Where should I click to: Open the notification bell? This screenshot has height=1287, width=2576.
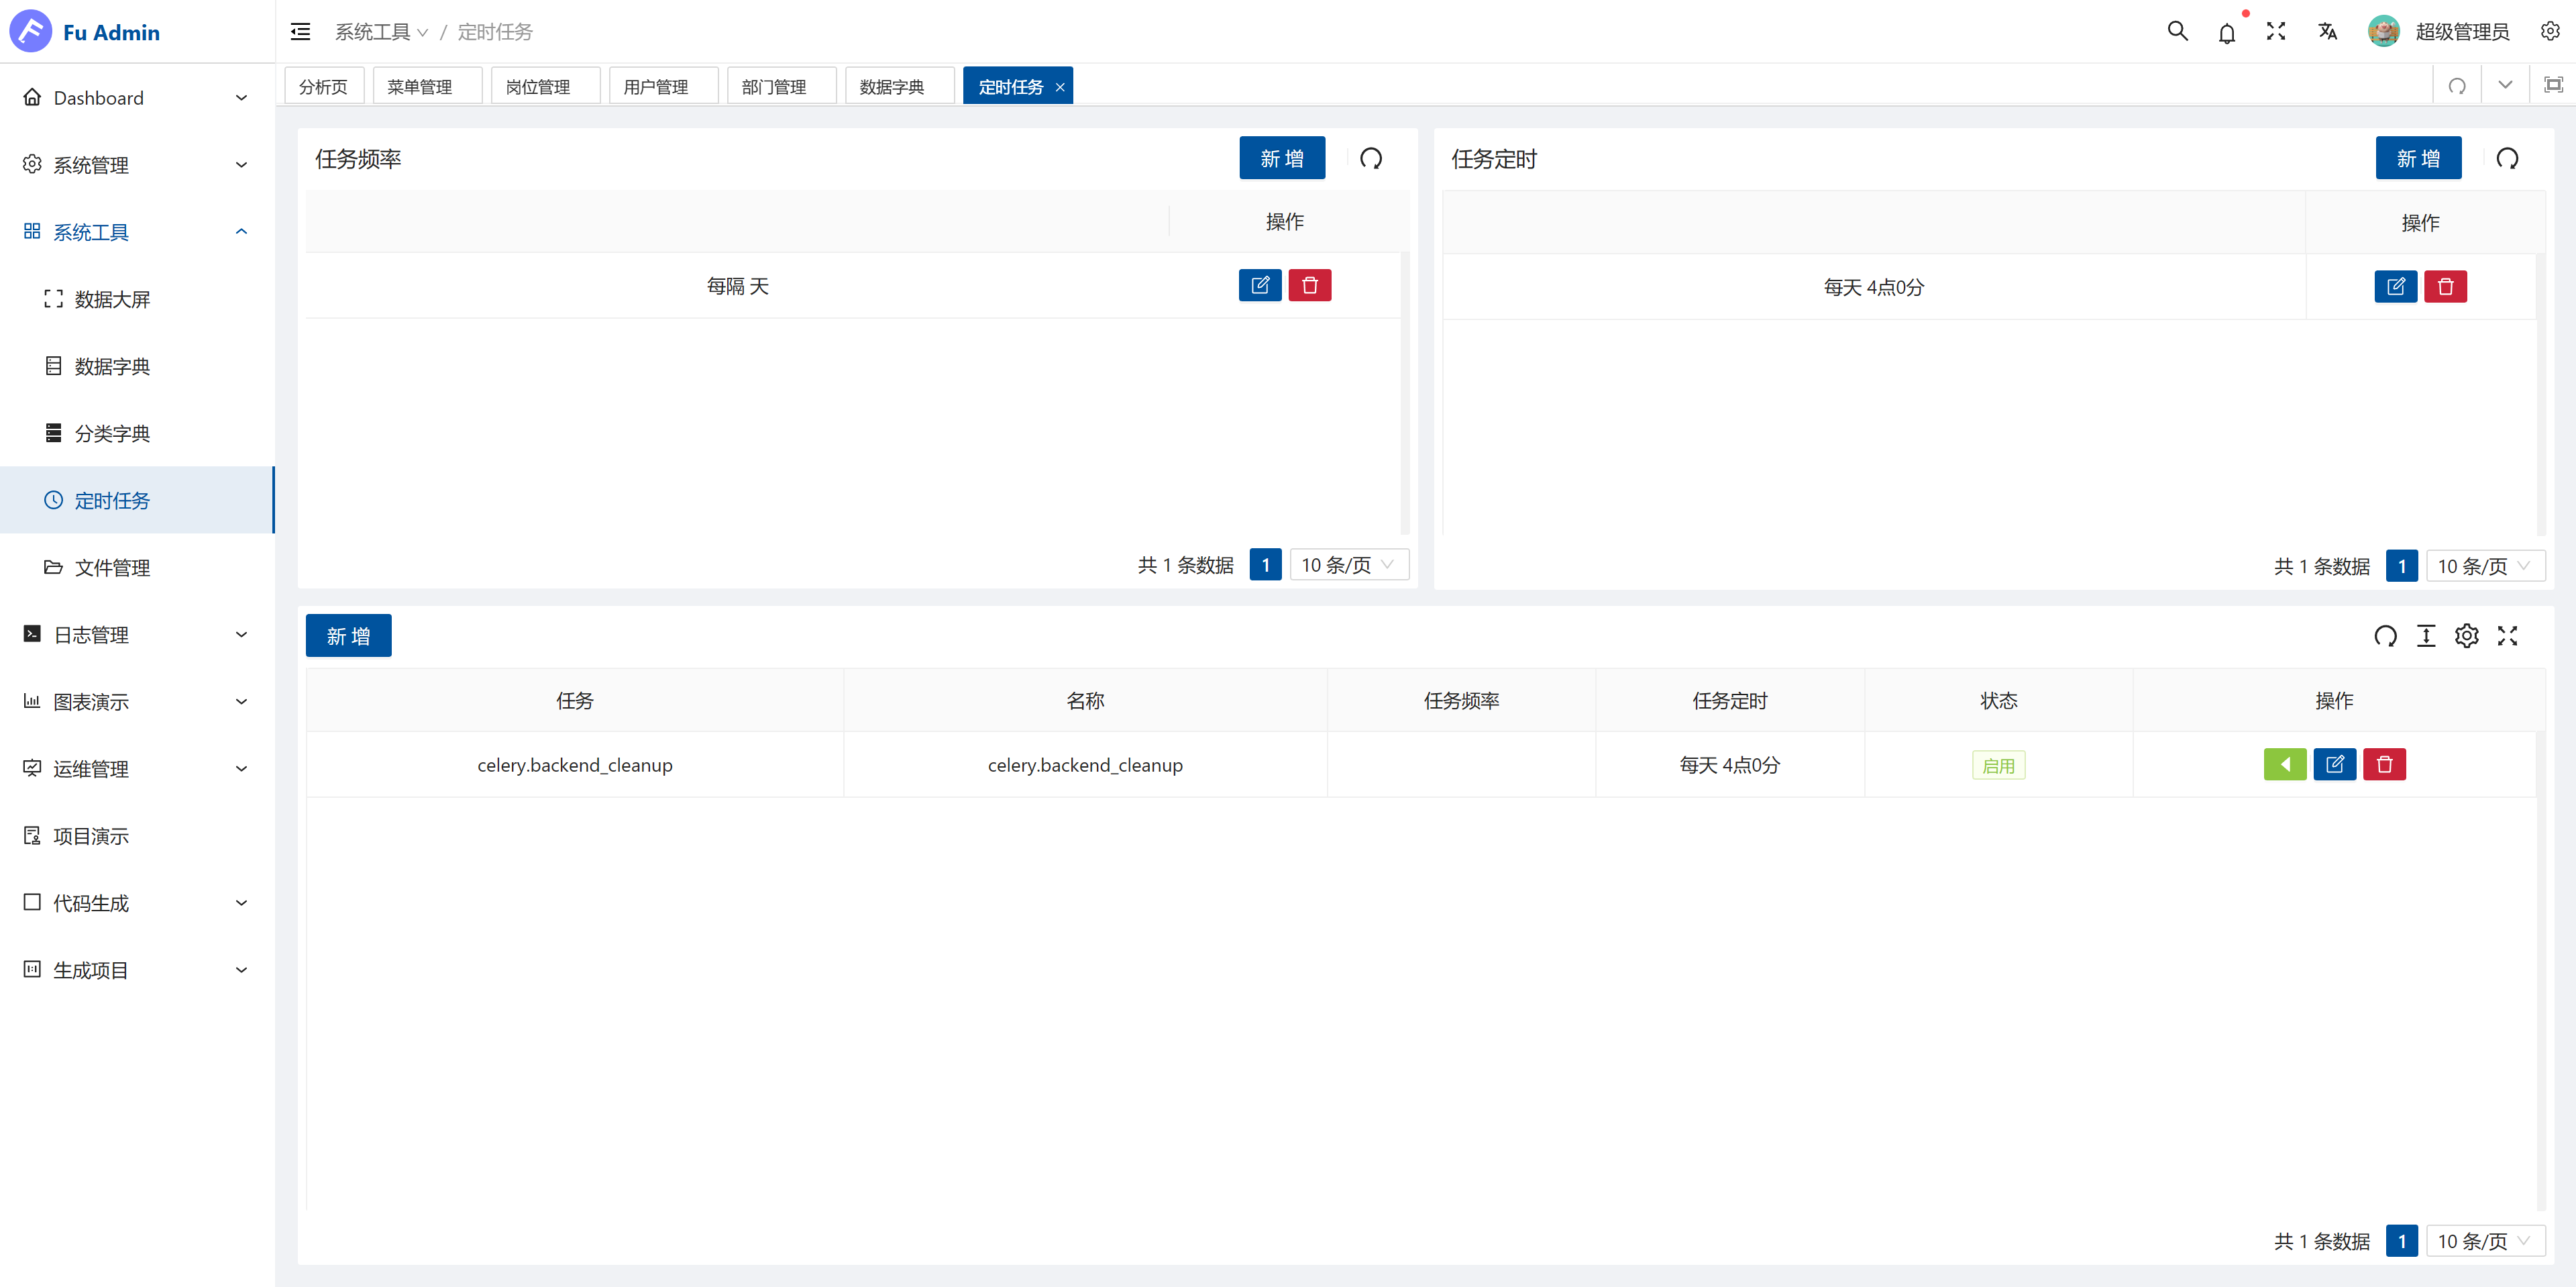click(2226, 33)
